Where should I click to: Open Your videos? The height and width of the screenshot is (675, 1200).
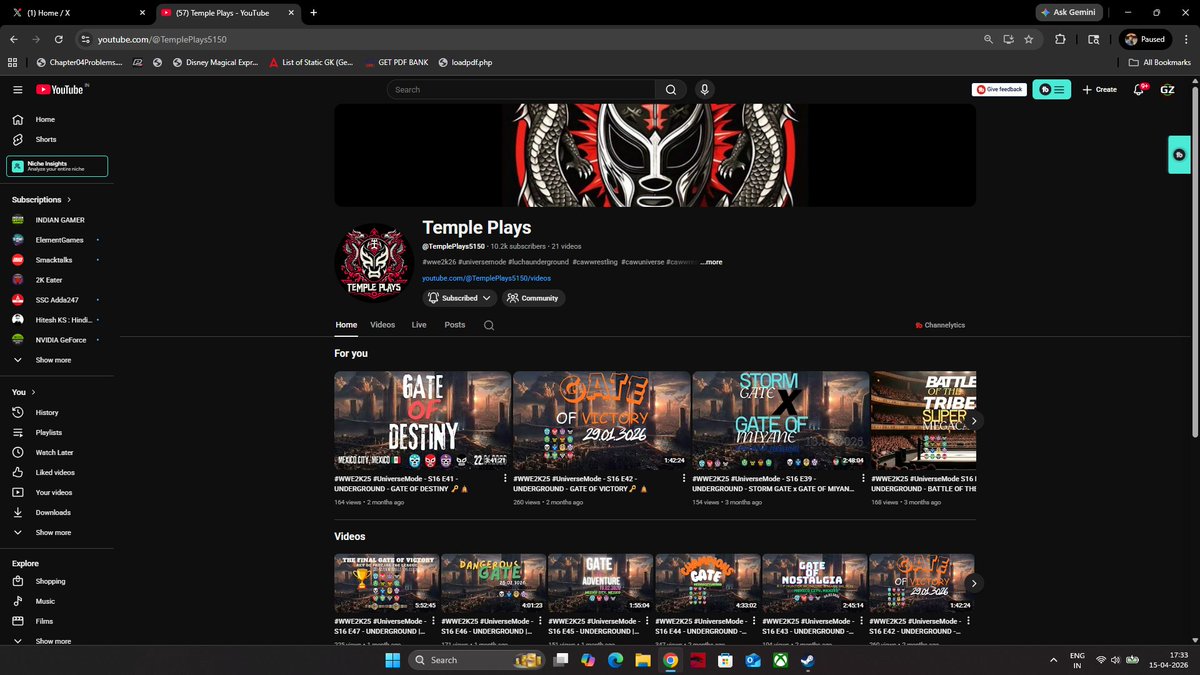(x=54, y=492)
